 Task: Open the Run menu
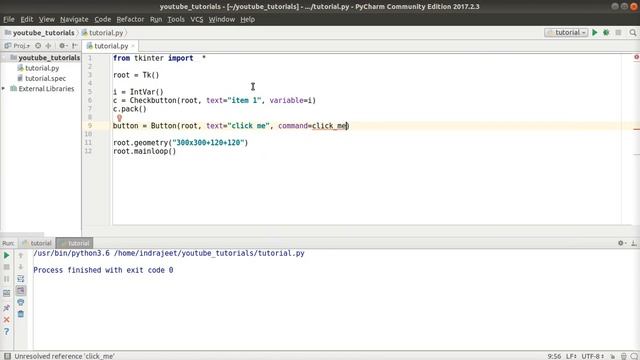coord(156,19)
